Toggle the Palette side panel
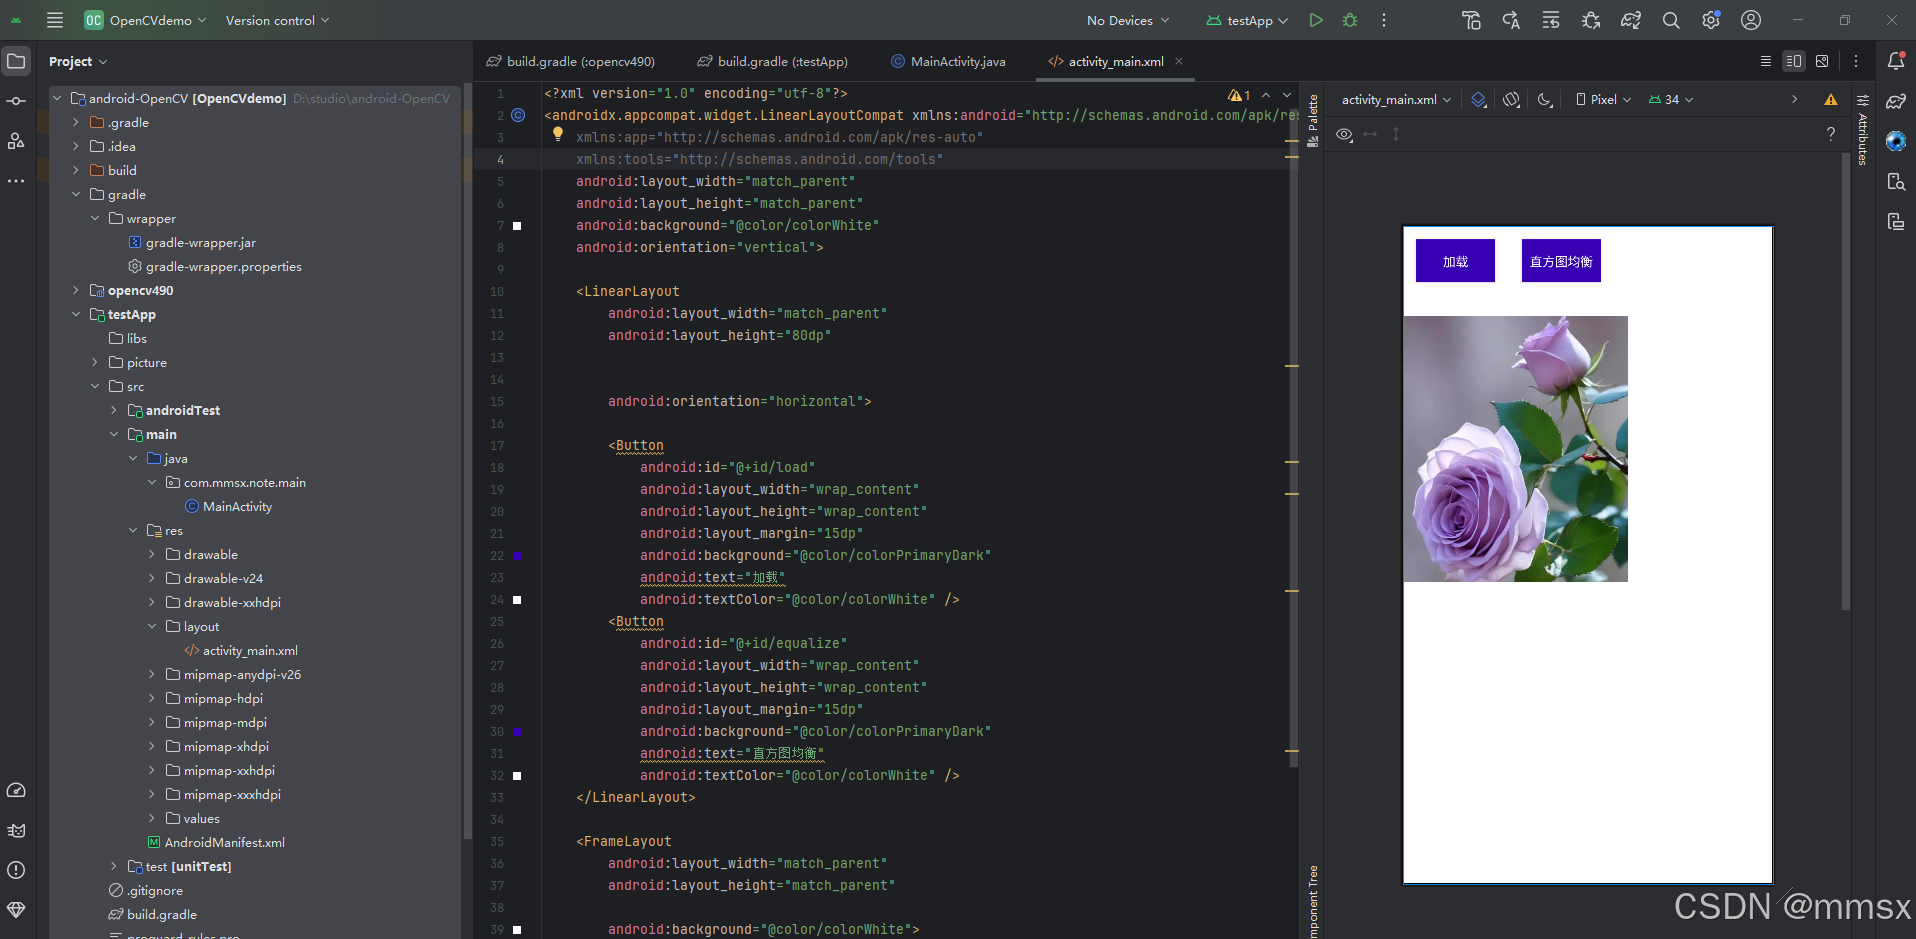 1313,121
